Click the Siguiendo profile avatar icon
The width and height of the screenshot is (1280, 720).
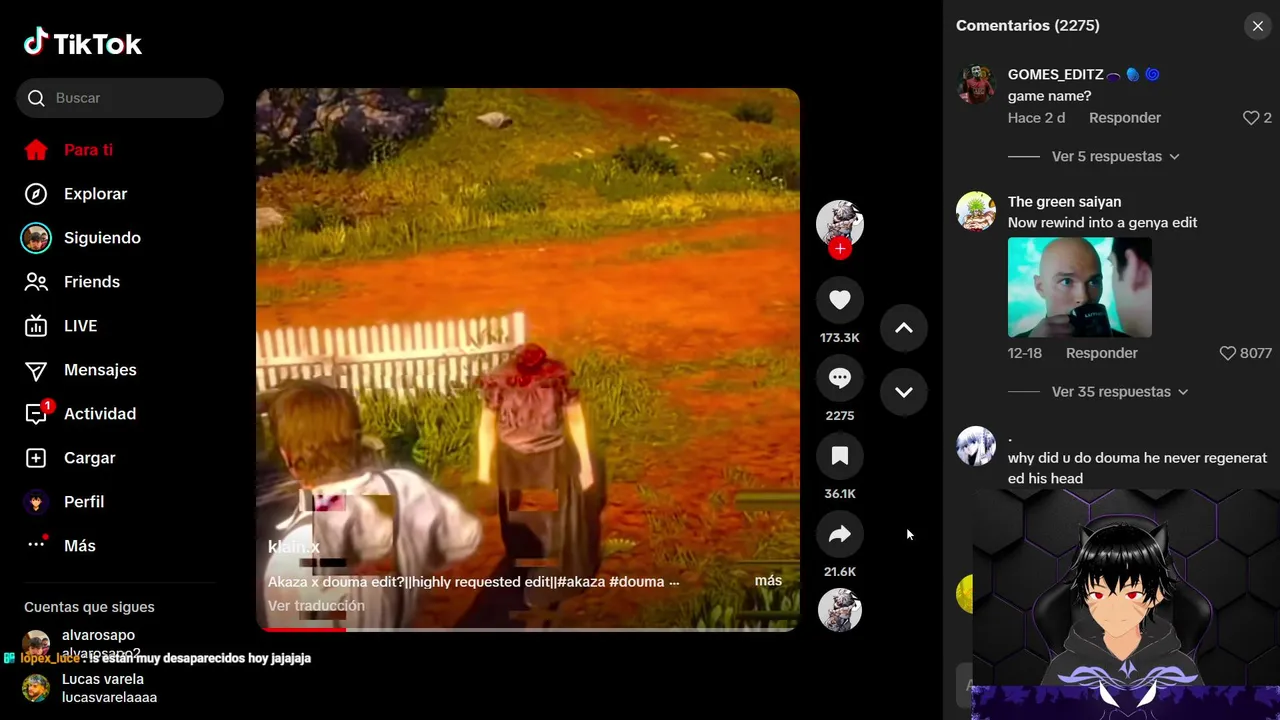pos(36,238)
